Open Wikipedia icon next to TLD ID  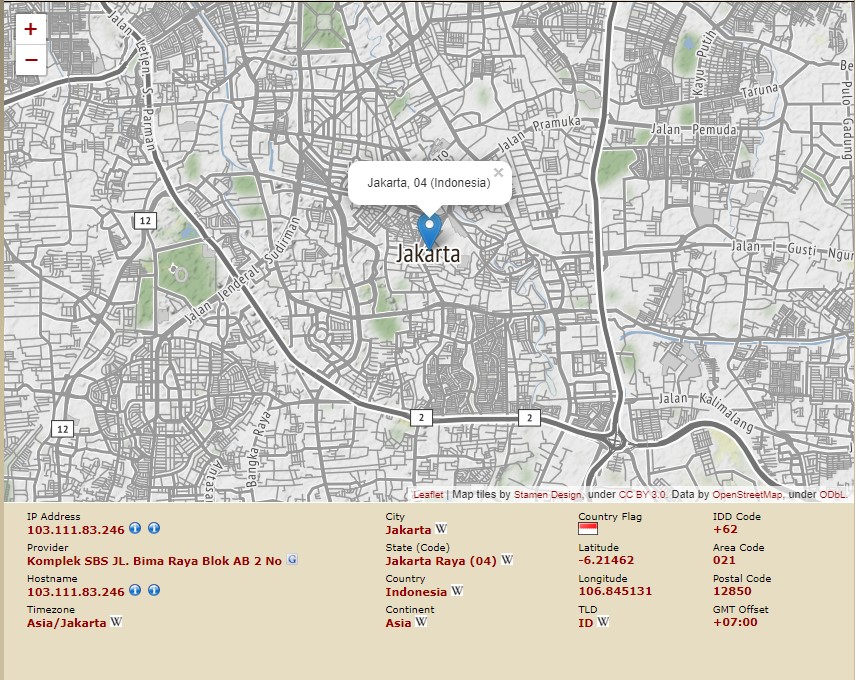point(603,622)
